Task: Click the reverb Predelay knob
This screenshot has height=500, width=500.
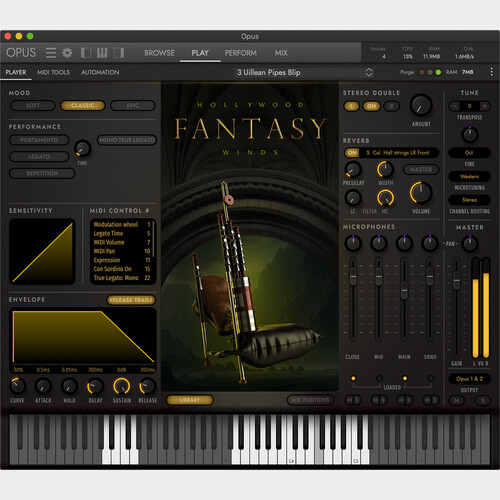Action: (353, 169)
